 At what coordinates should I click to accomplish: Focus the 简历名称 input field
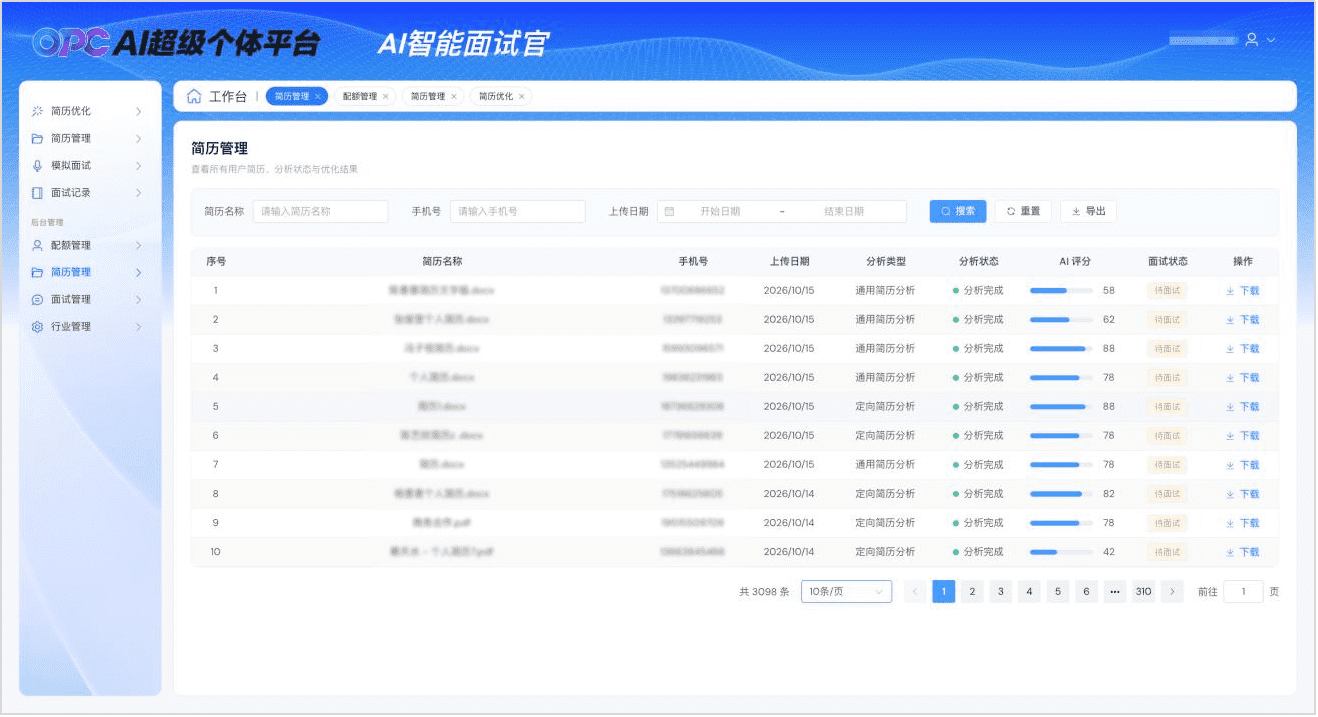[x=320, y=211]
